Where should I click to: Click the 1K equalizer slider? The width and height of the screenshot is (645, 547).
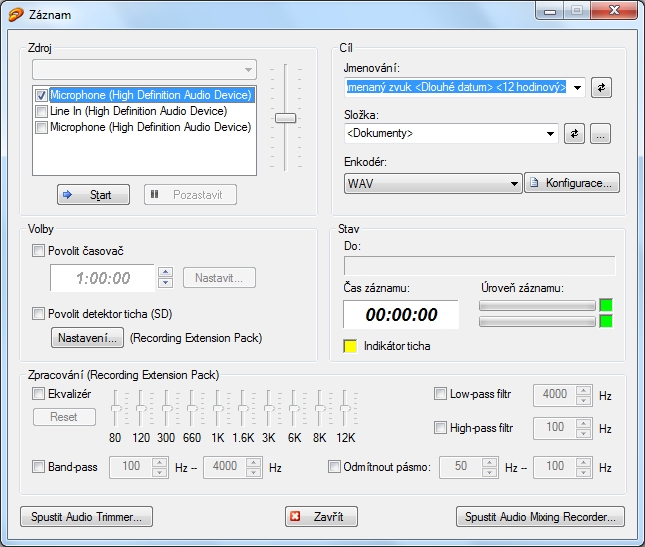tap(218, 408)
